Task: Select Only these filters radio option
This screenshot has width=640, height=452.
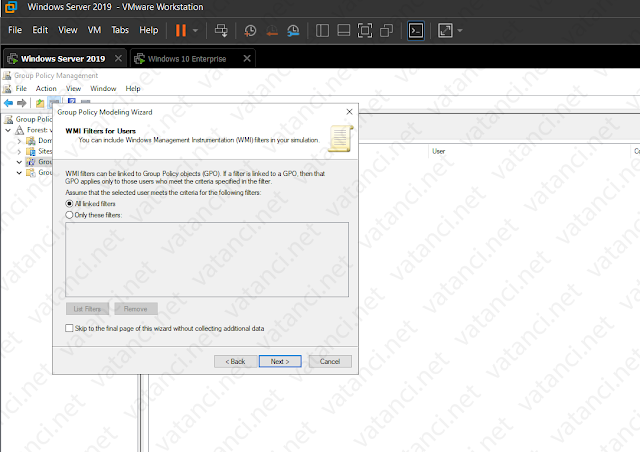Action: click(x=69, y=215)
